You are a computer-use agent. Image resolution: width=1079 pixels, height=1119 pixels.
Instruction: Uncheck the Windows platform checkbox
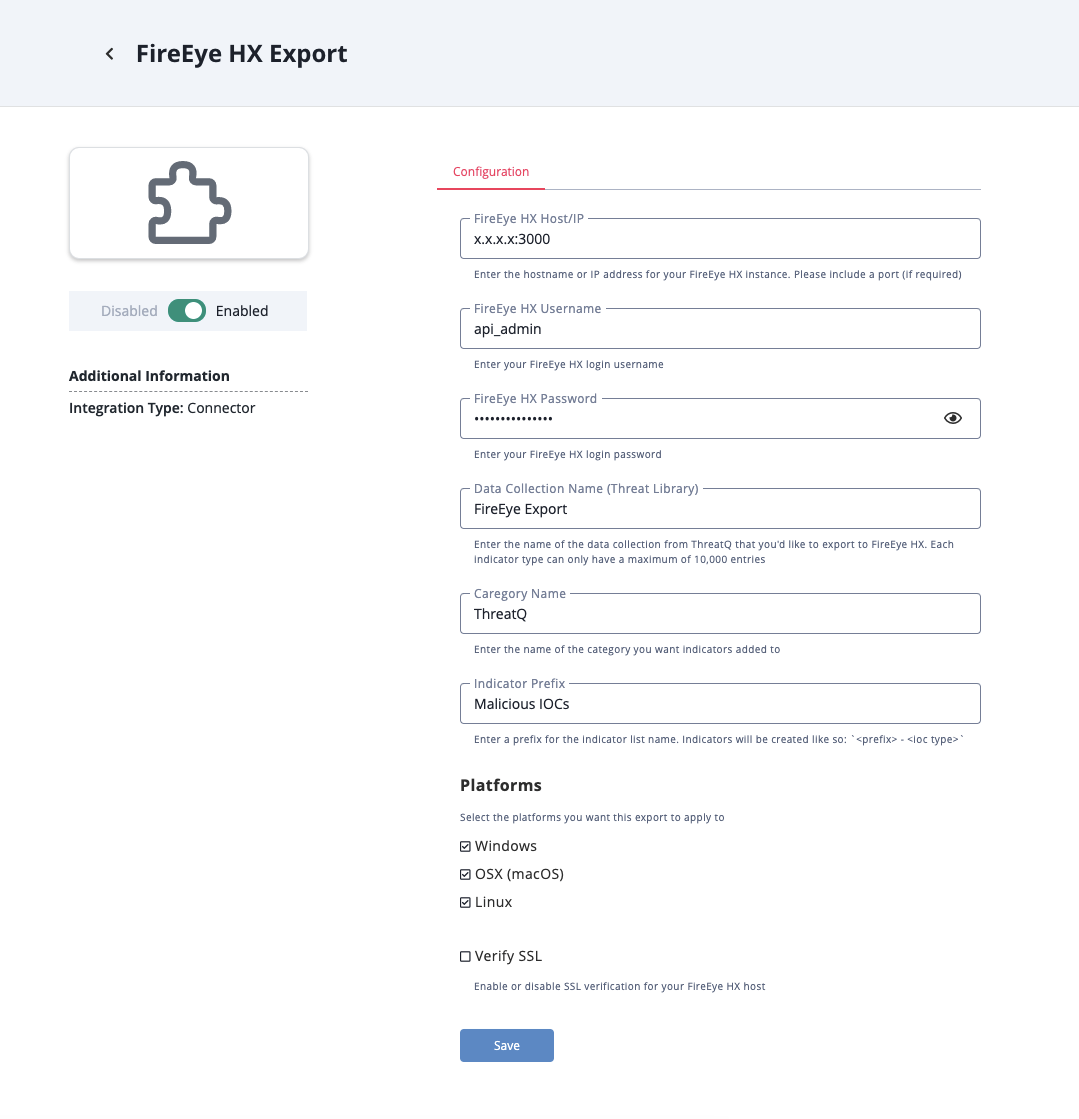[465, 846]
